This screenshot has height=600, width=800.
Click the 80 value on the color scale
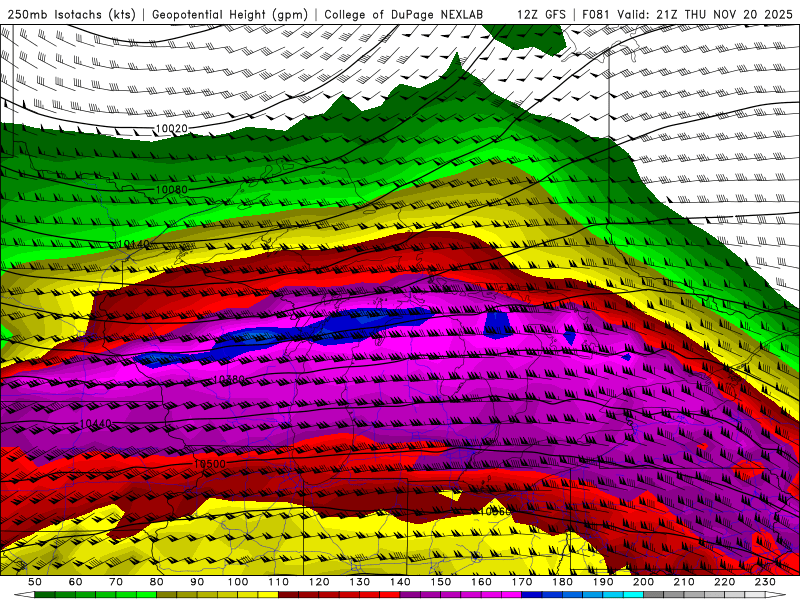(157, 582)
